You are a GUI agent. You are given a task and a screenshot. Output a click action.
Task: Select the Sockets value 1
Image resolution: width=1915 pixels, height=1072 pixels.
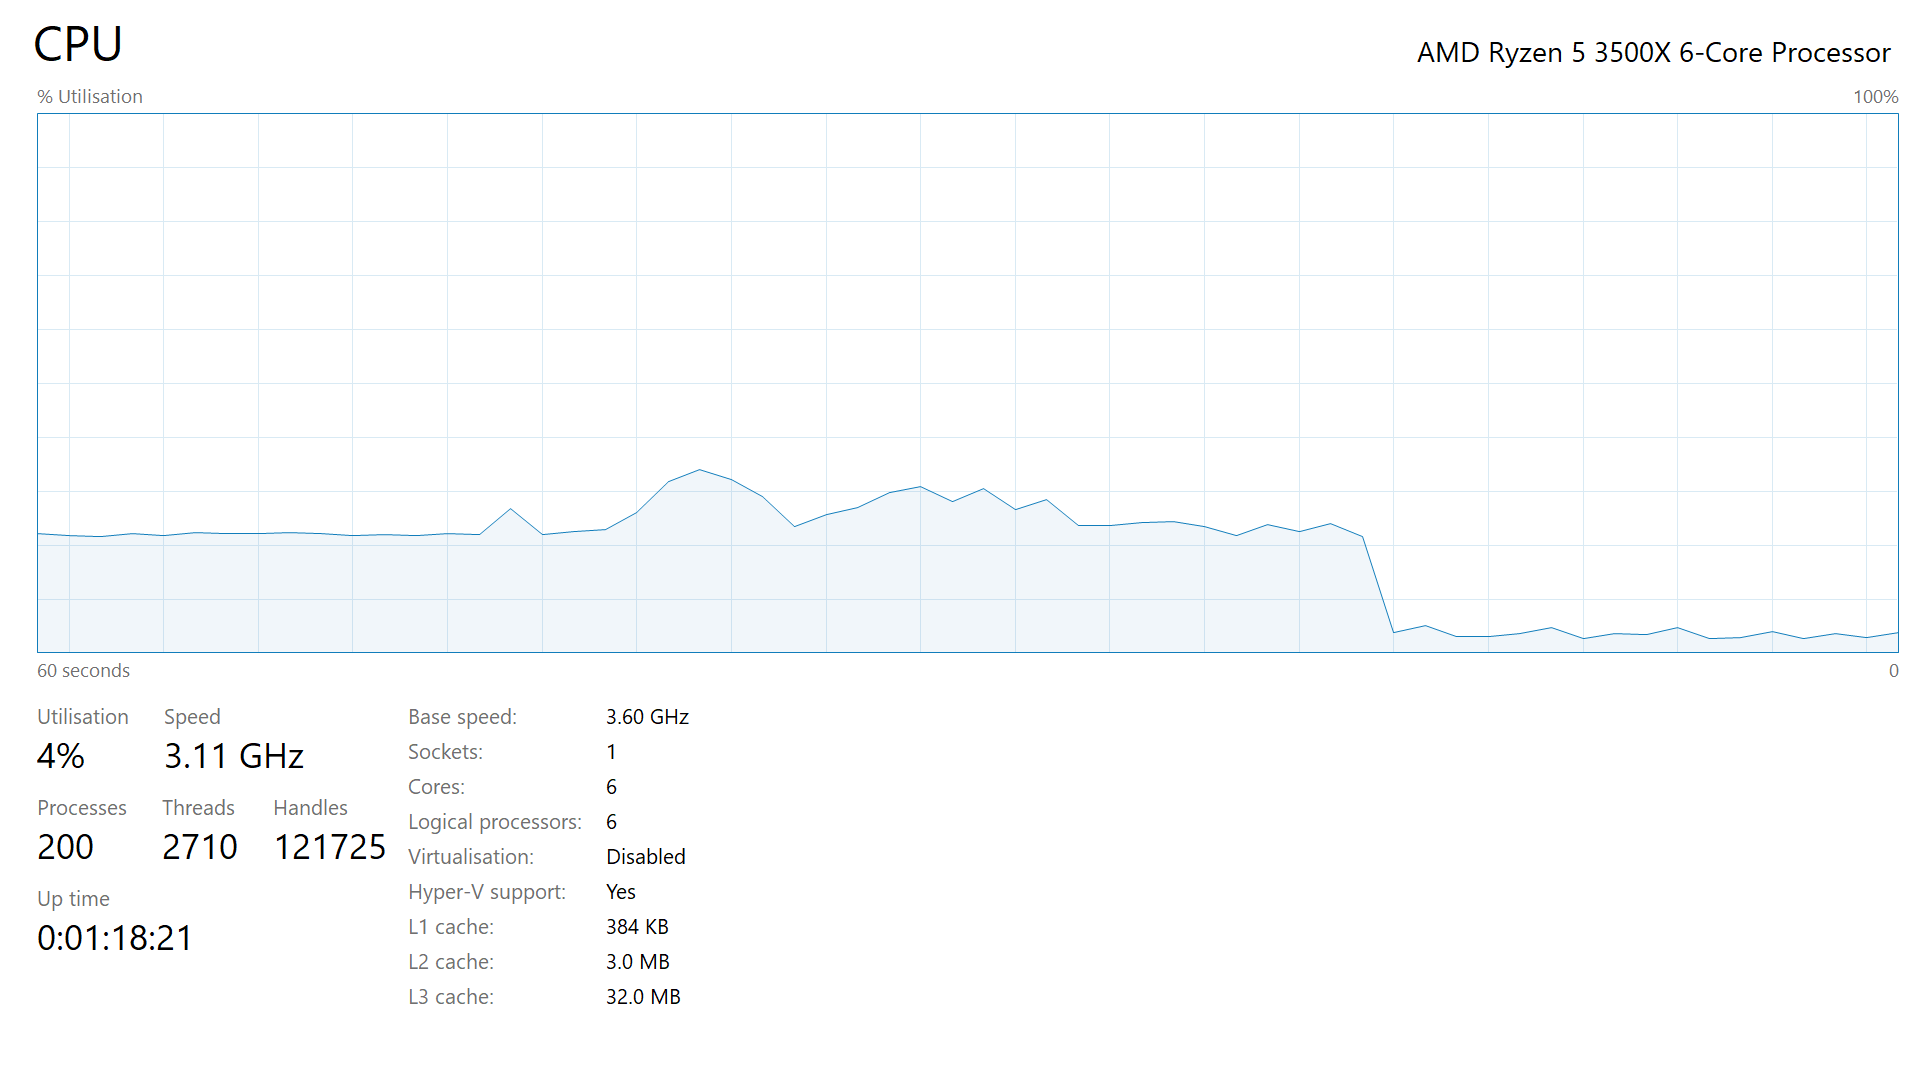pos(611,752)
